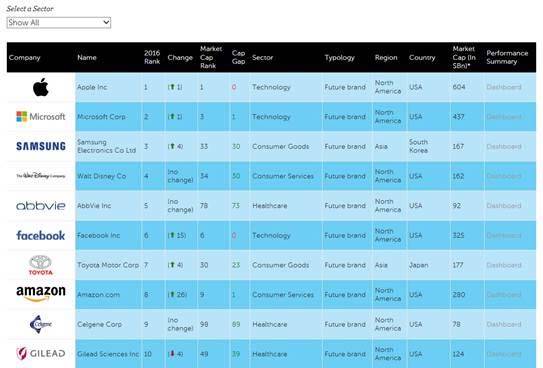
Task: Open the Dashboard link for Celgene Corp
Action: pos(504,324)
